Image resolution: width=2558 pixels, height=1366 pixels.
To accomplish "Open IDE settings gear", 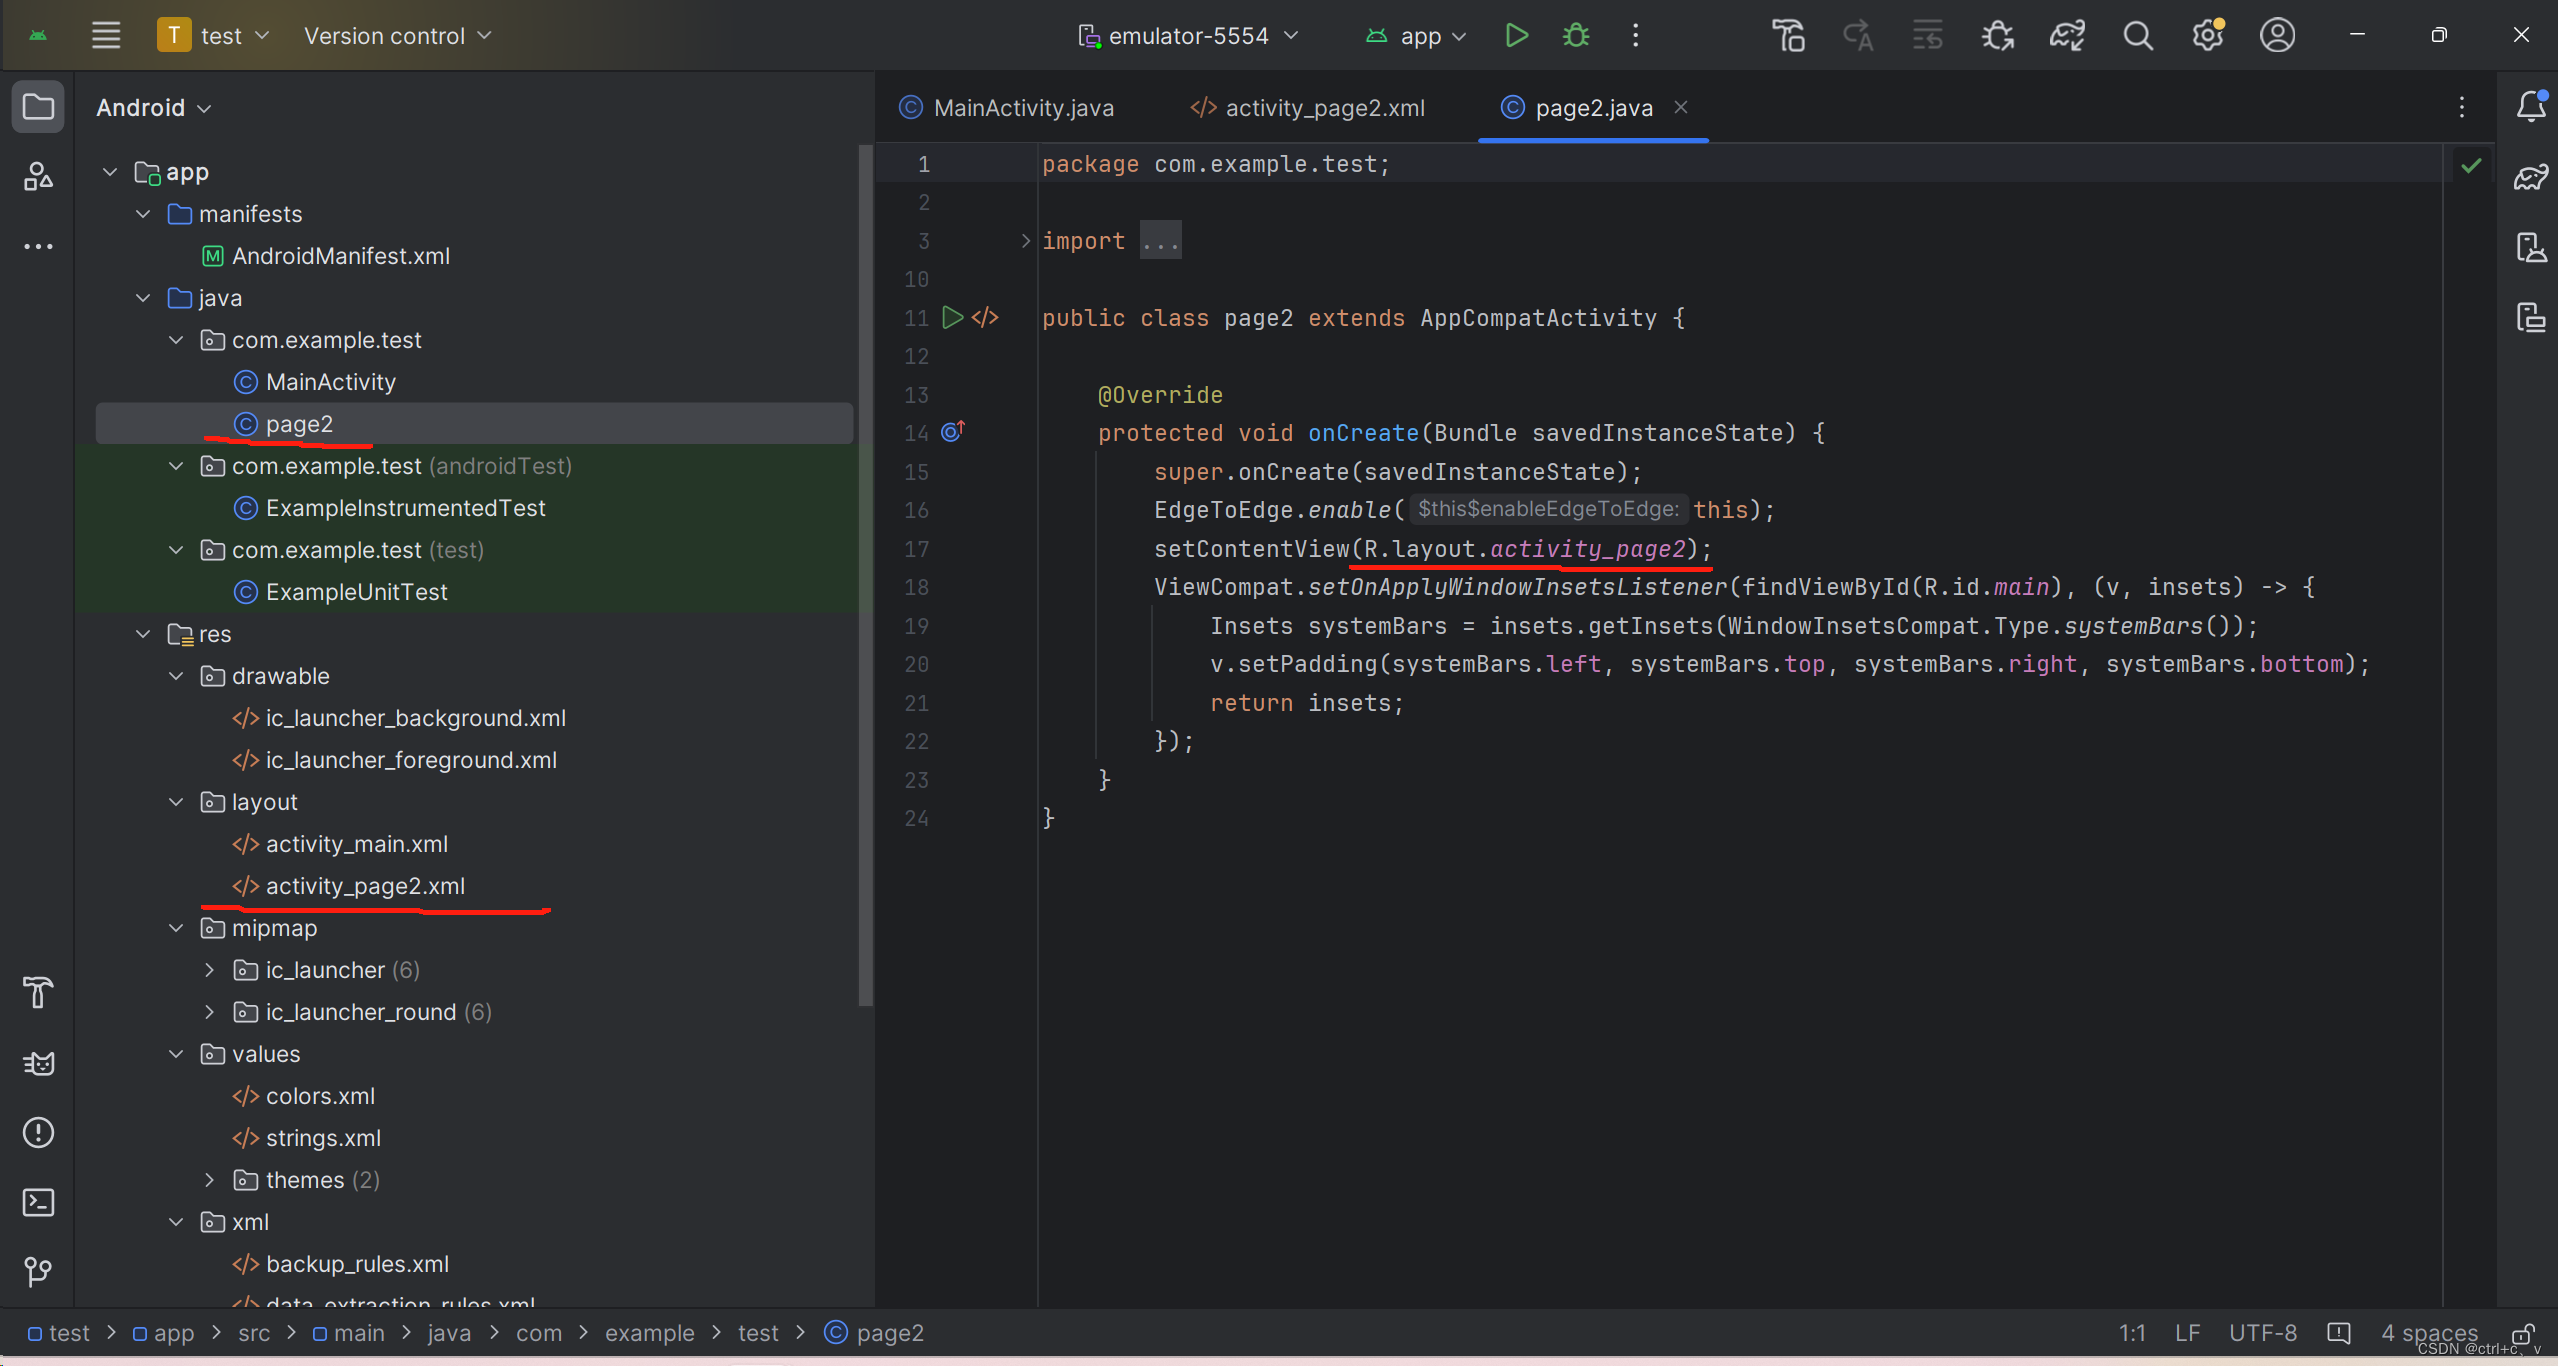I will click(x=2207, y=36).
